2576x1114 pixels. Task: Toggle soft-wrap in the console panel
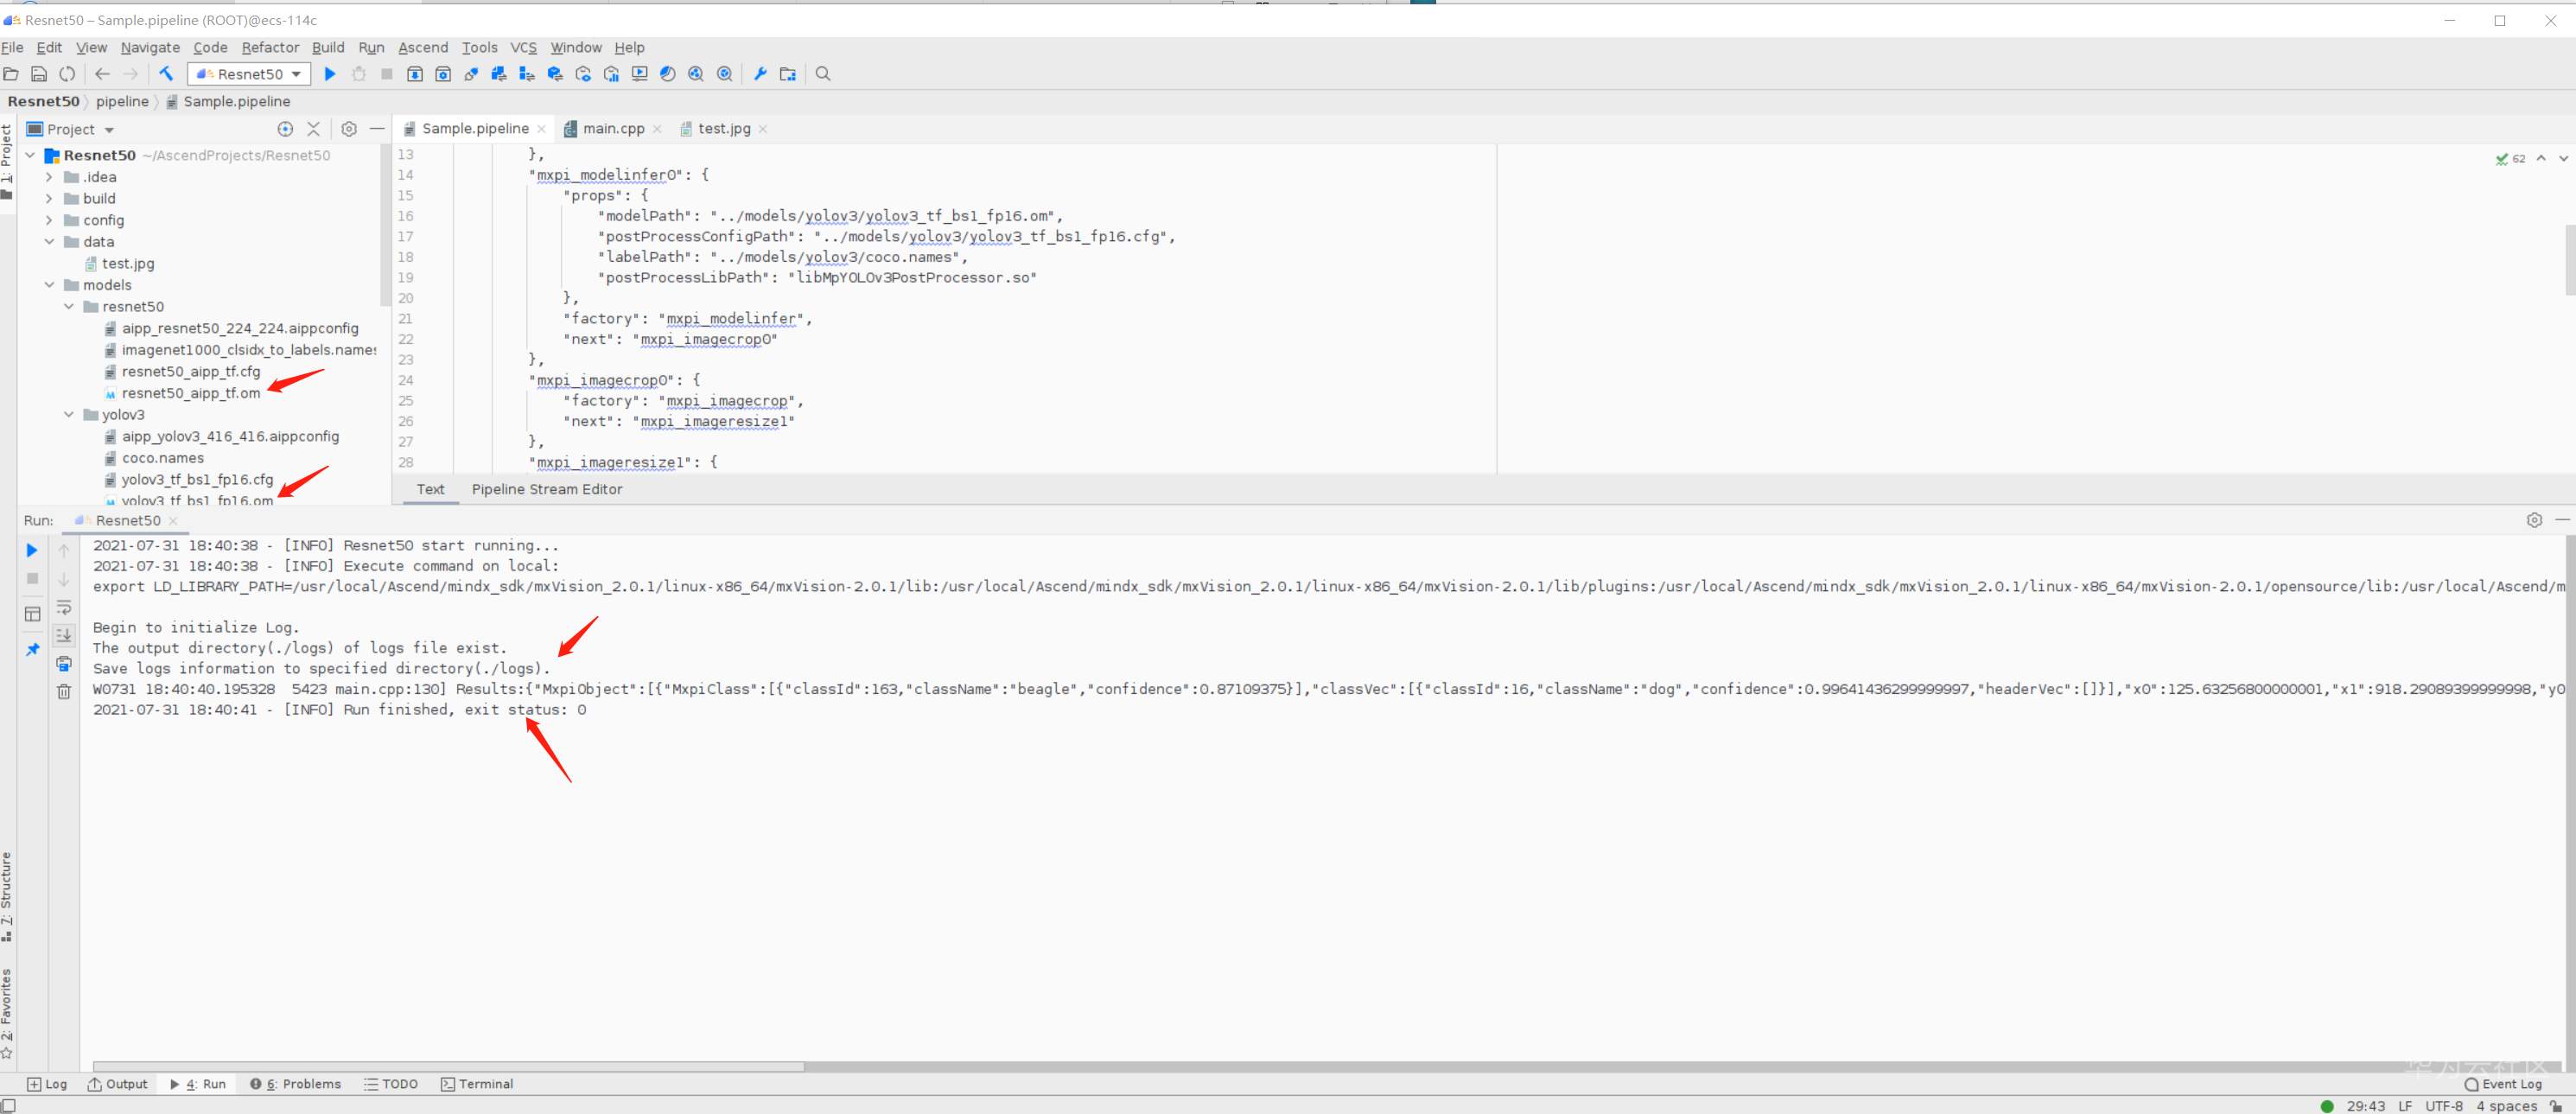pyautogui.click(x=64, y=607)
